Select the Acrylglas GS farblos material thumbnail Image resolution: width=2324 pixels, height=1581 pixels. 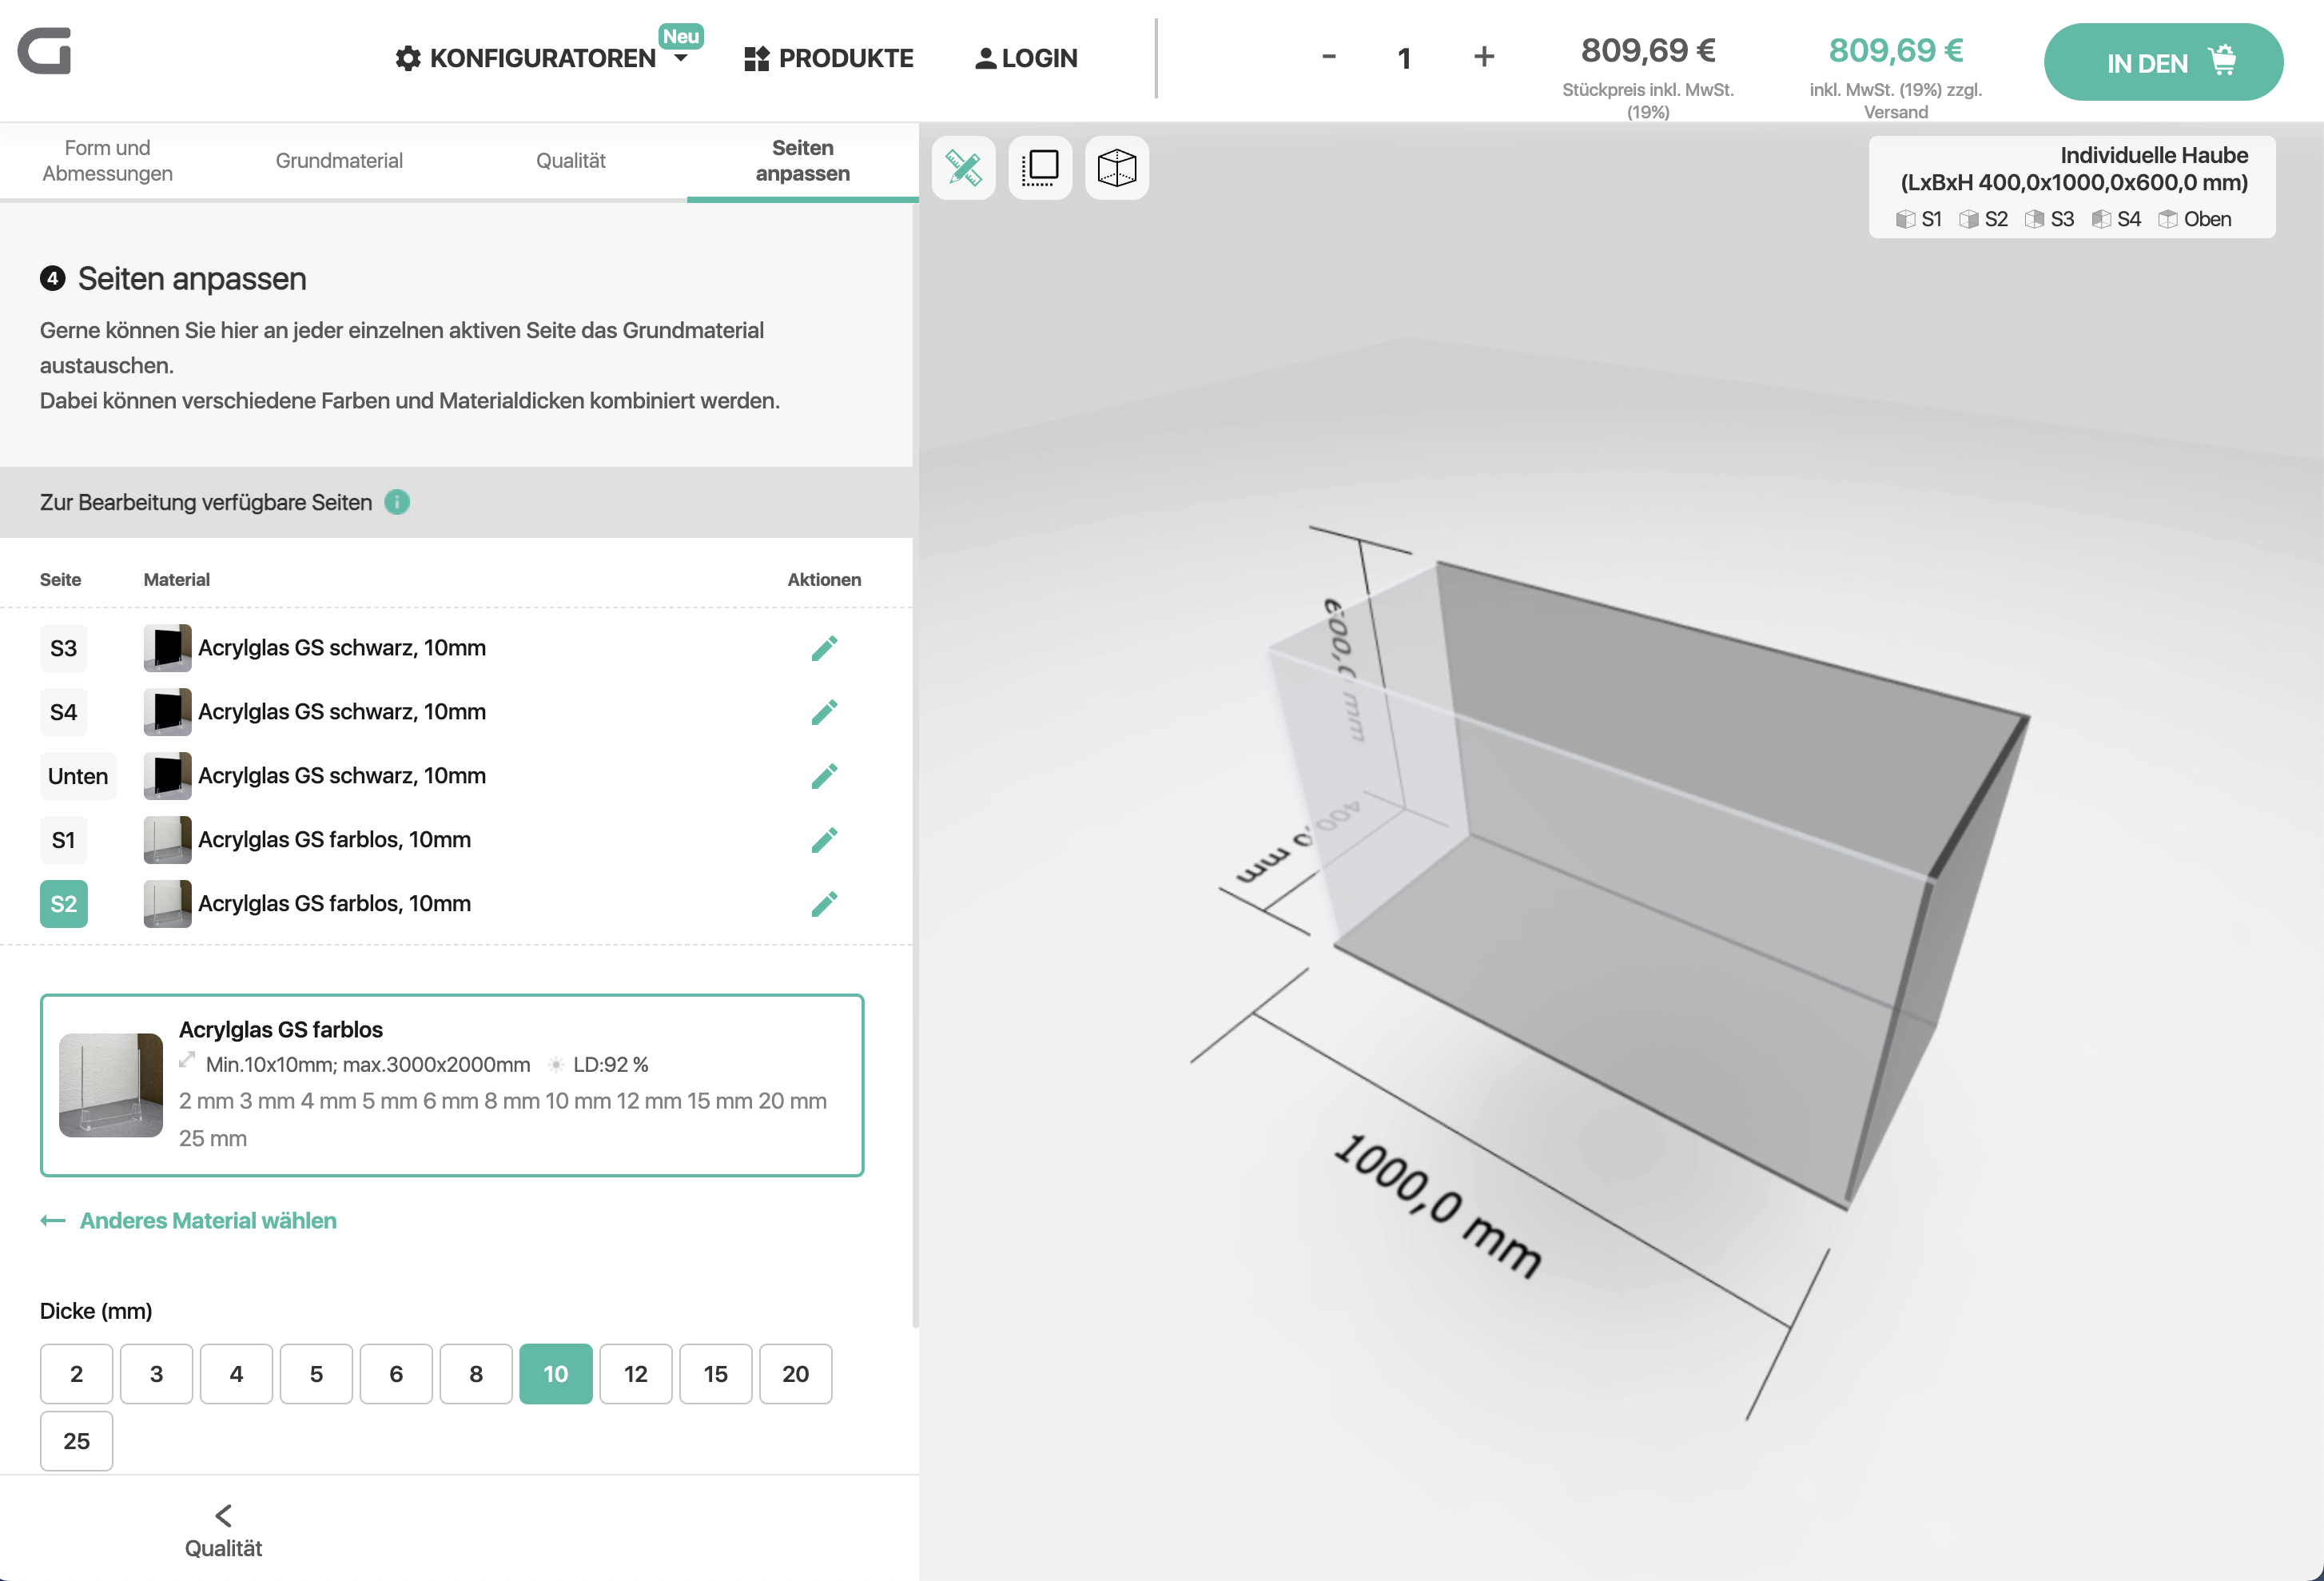click(111, 1085)
